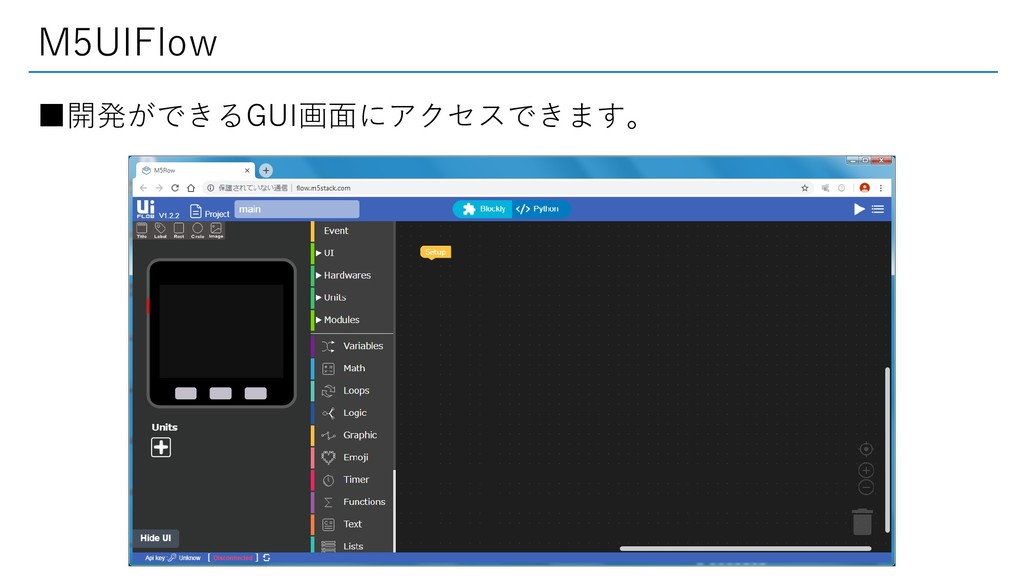Open the Math block category
This screenshot has height=576, width=1024.
click(x=353, y=368)
